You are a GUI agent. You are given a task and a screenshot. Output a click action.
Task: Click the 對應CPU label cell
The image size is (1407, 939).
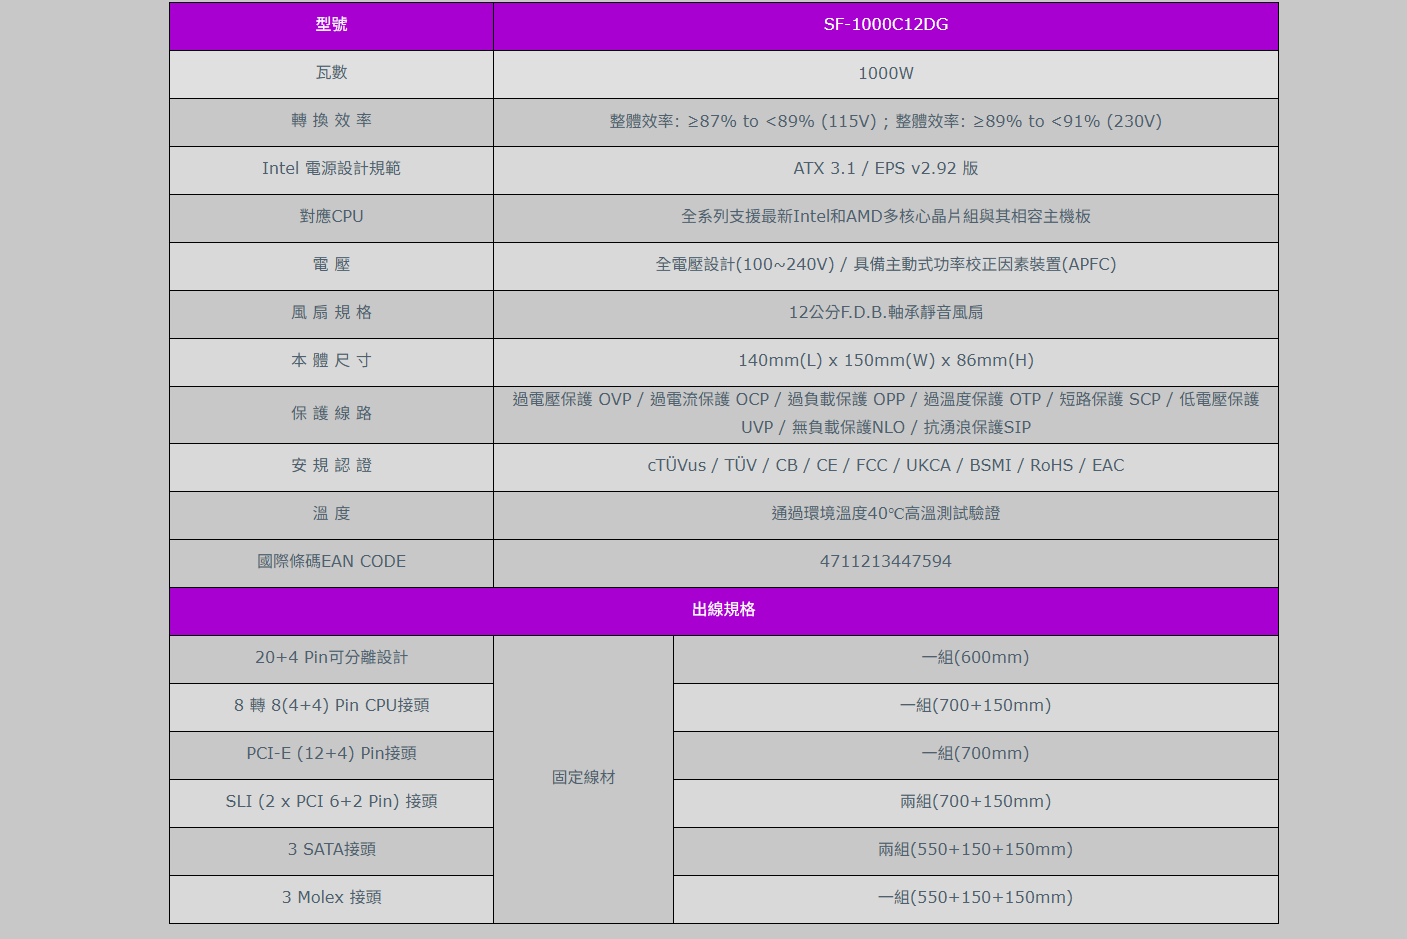(x=331, y=217)
